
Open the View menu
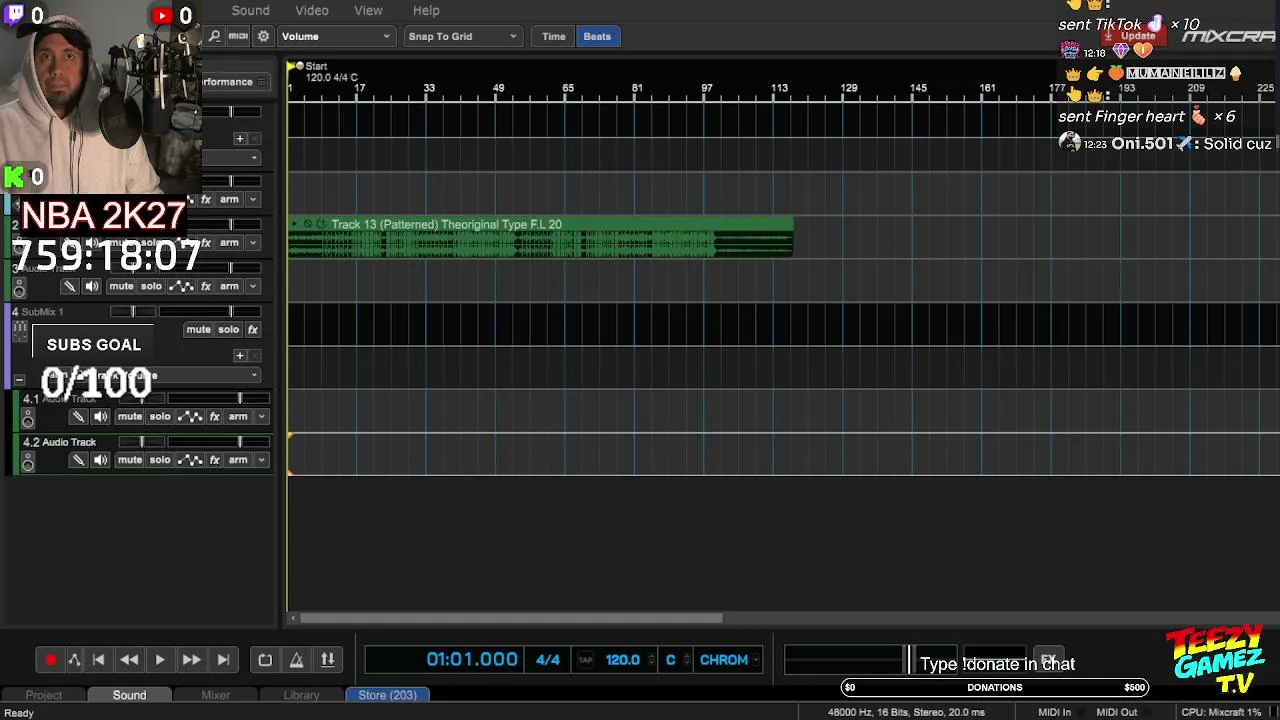point(368,10)
